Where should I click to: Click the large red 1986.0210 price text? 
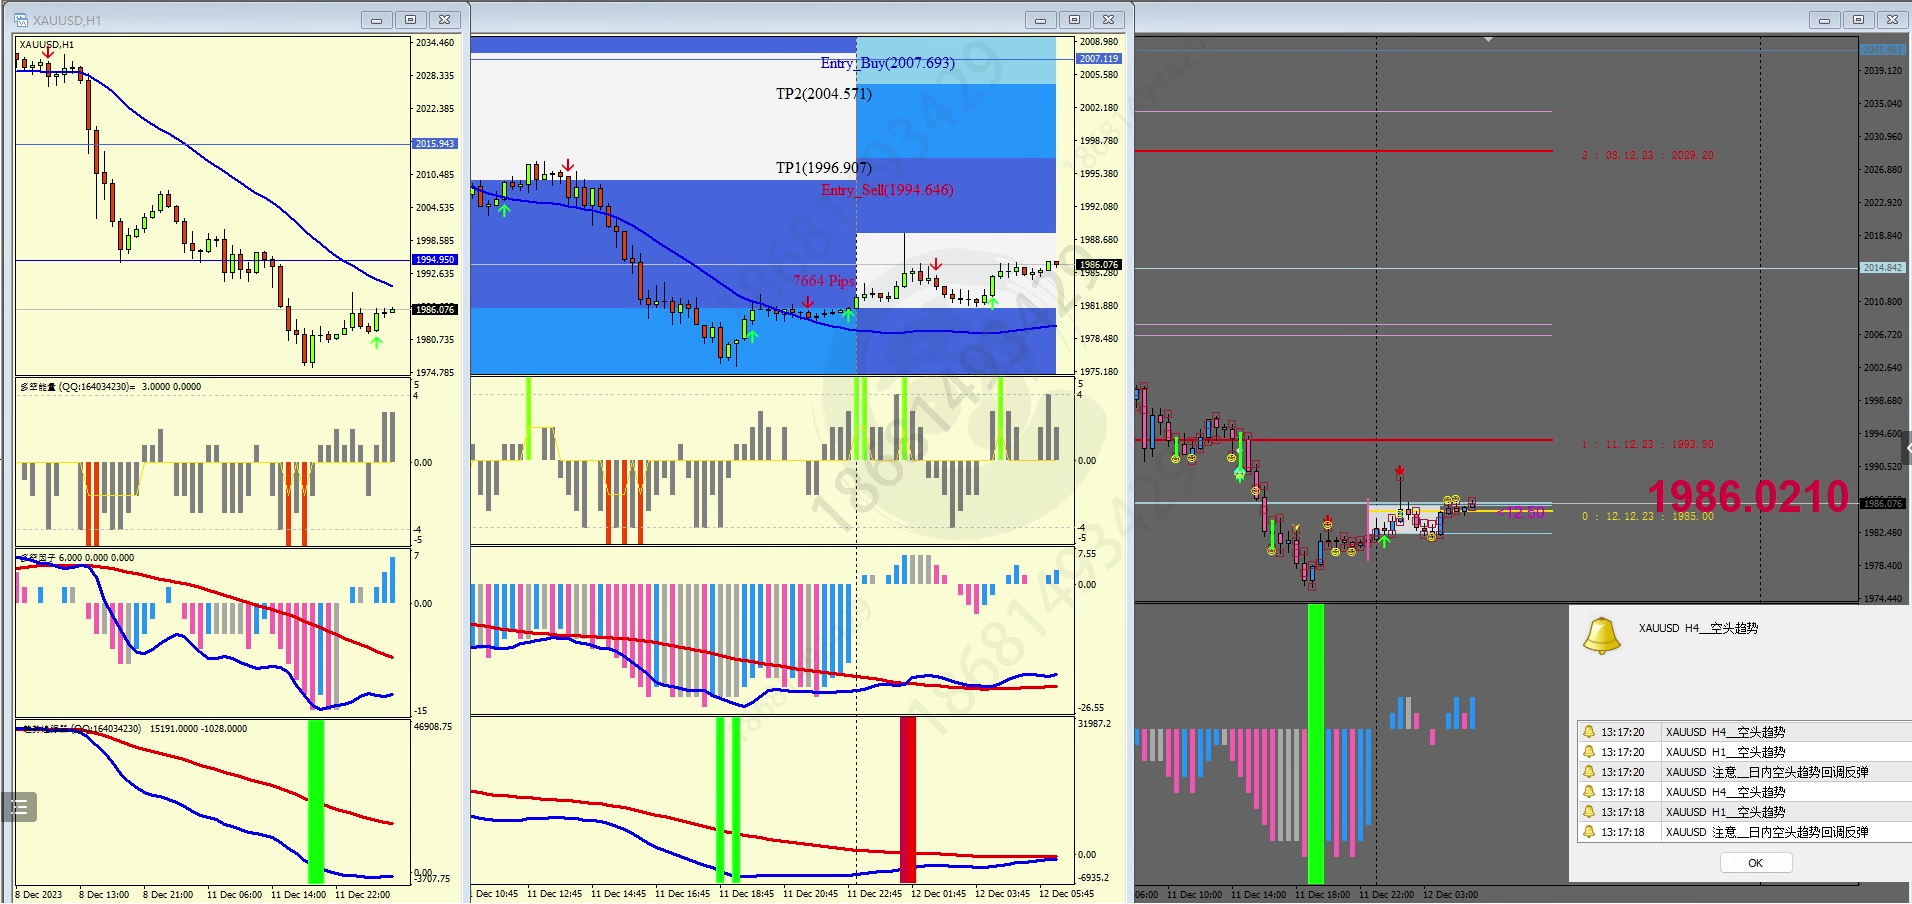[x=1749, y=497]
